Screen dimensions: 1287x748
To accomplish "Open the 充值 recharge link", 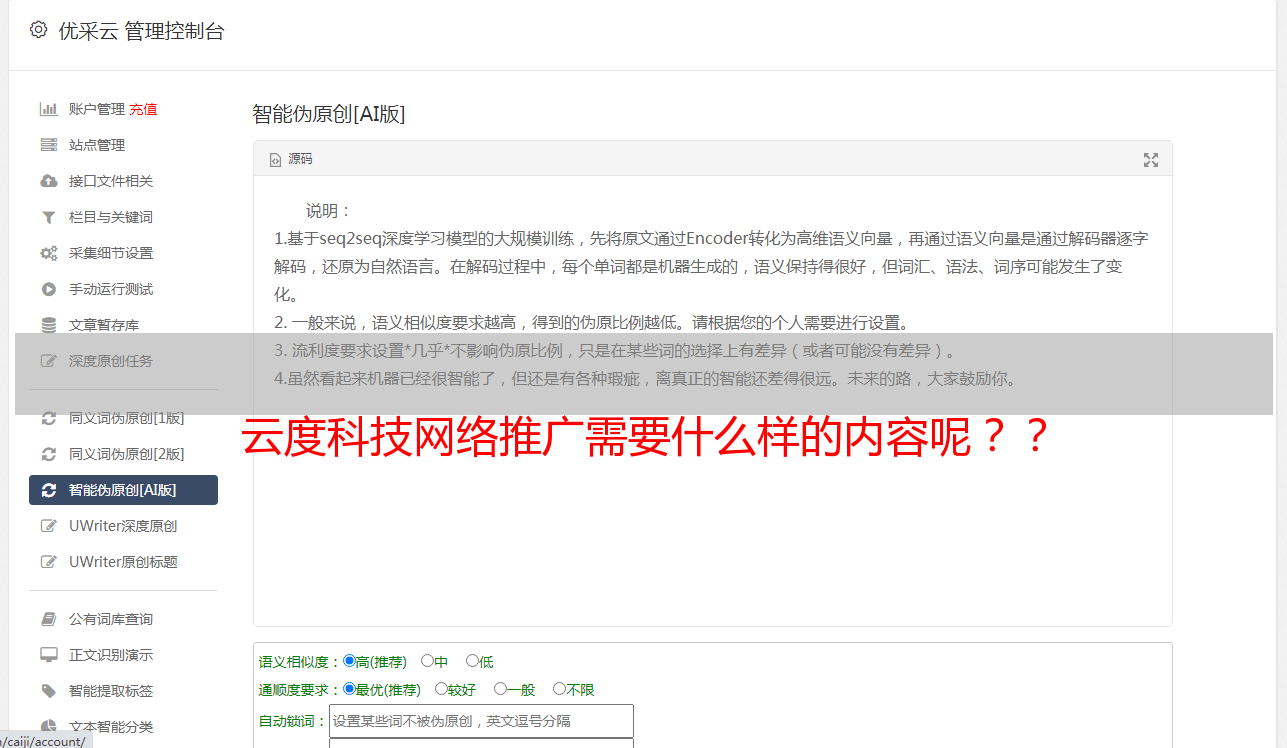I will tap(143, 109).
